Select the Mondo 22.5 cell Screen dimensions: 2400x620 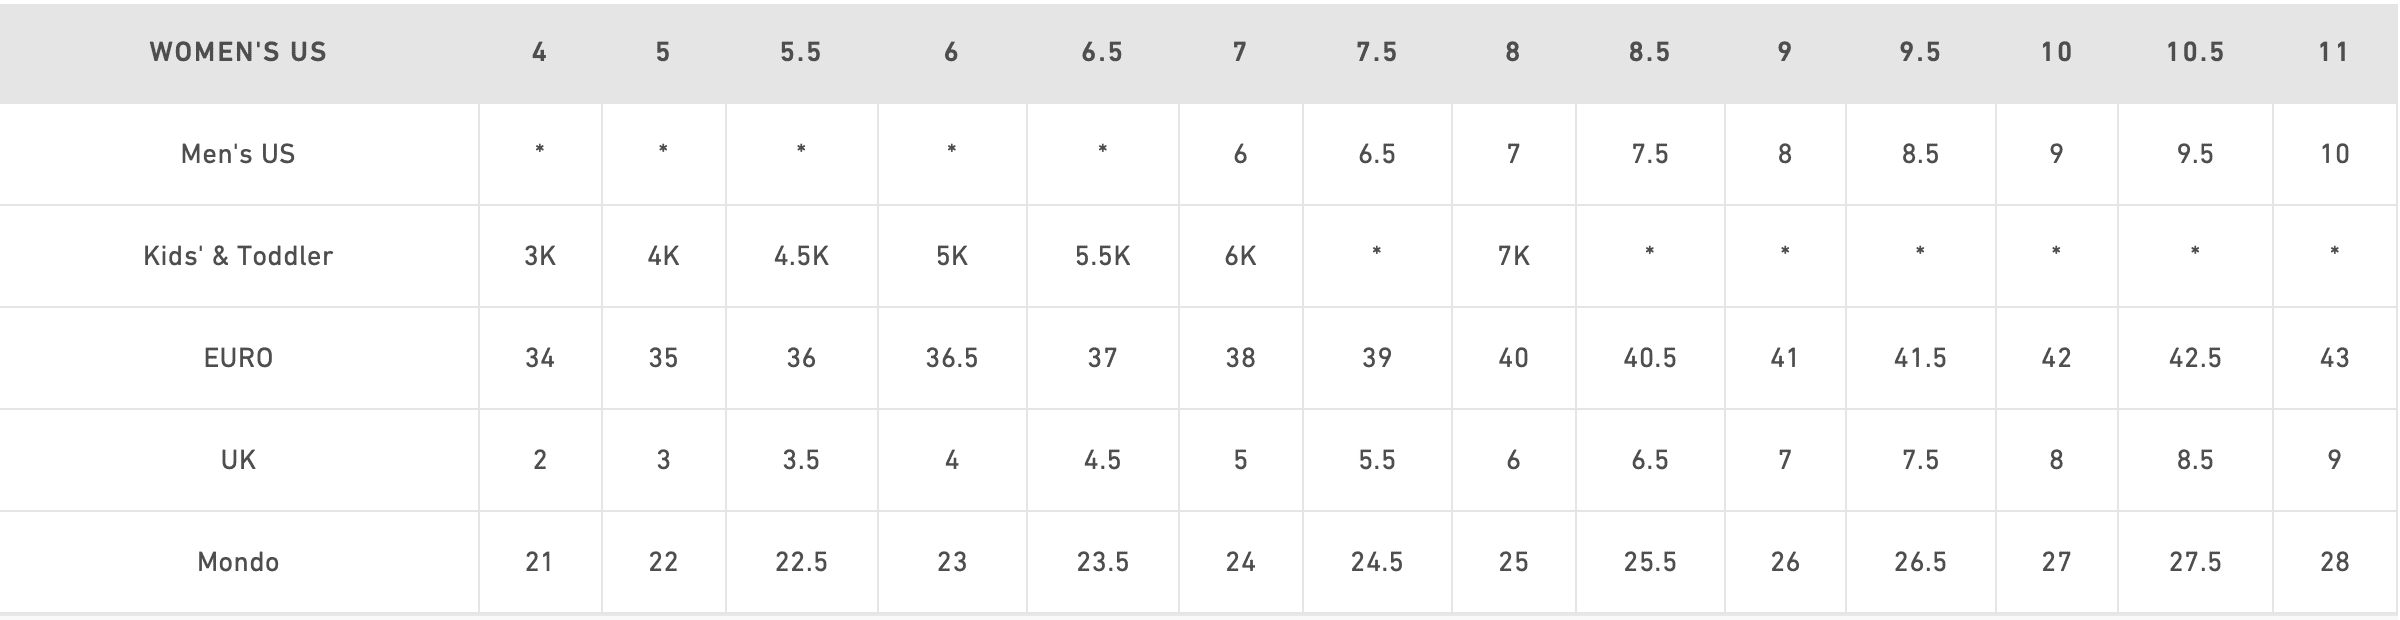[801, 562]
